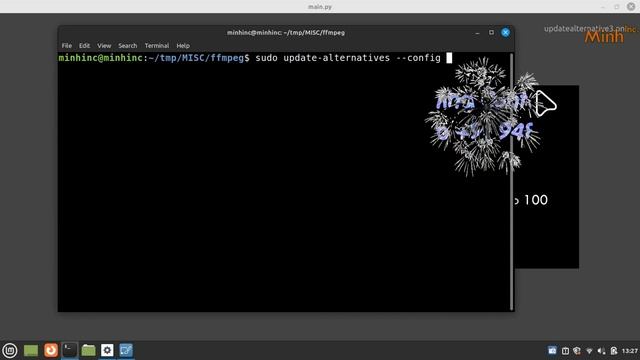
Task: Open the terminal Edit menu
Action: click(84, 46)
